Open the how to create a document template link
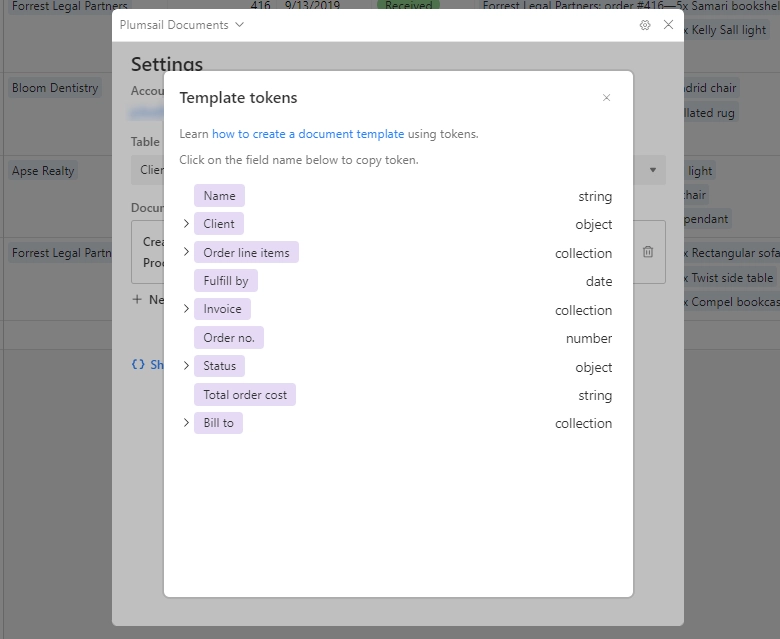The width and height of the screenshot is (780, 639). pos(308,134)
